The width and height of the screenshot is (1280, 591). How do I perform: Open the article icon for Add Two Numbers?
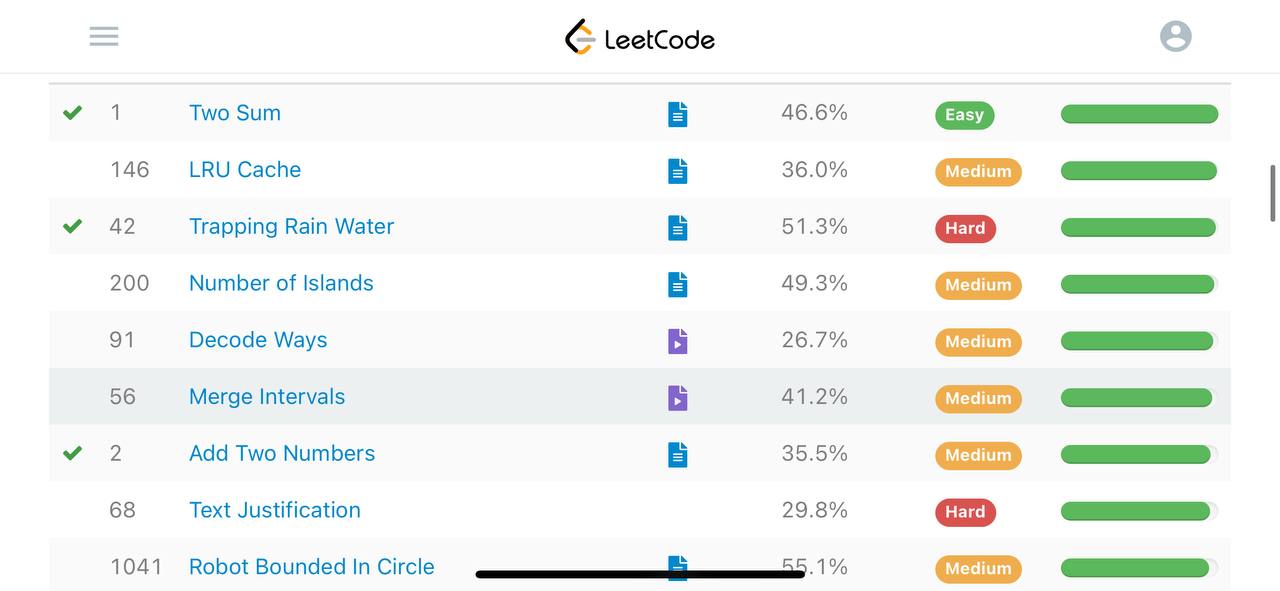(x=678, y=455)
